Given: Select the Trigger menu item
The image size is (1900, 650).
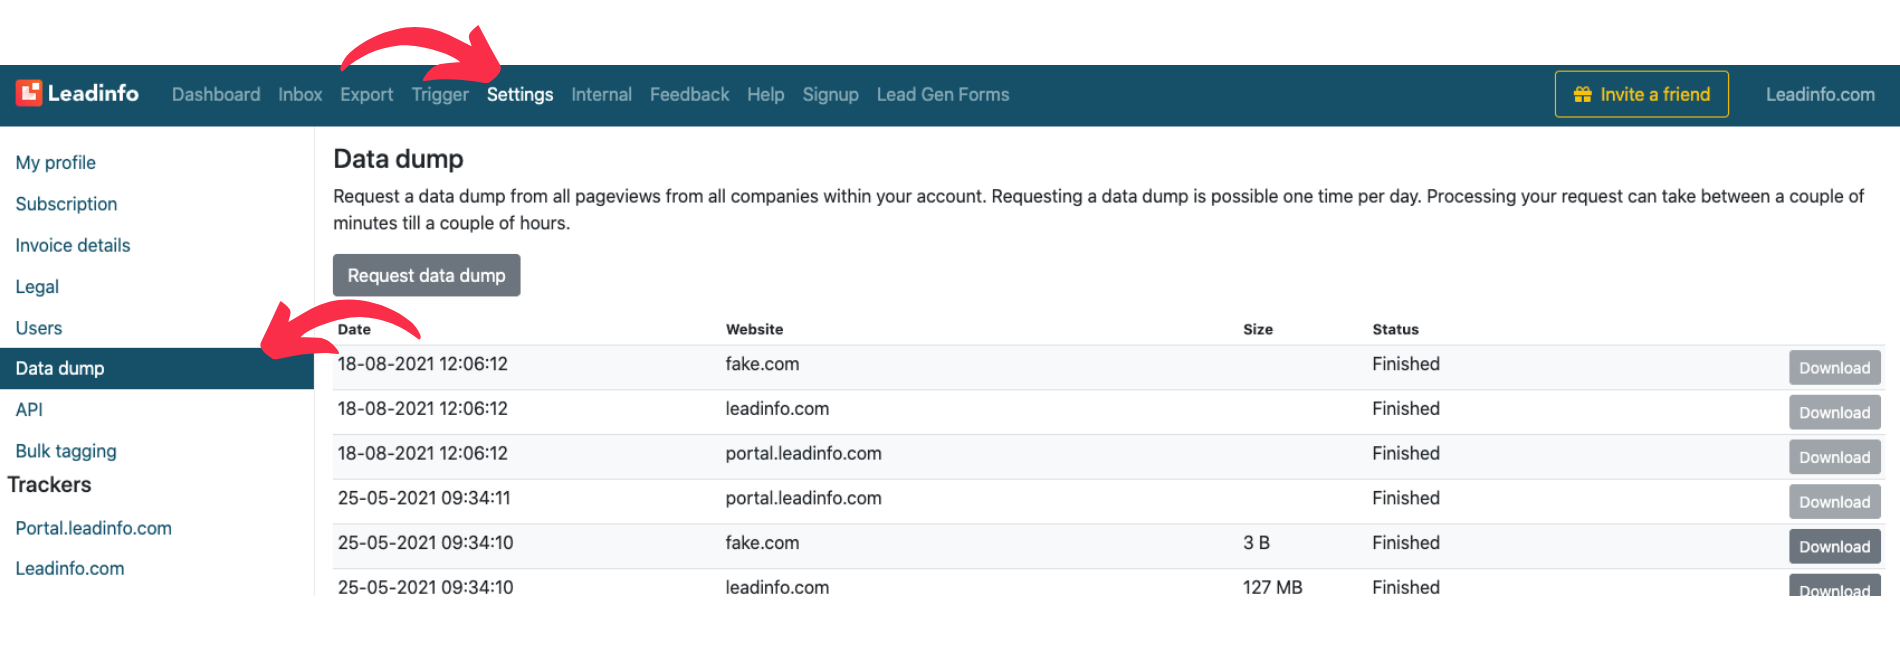Looking at the screenshot, I should click(x=440, y=94).
